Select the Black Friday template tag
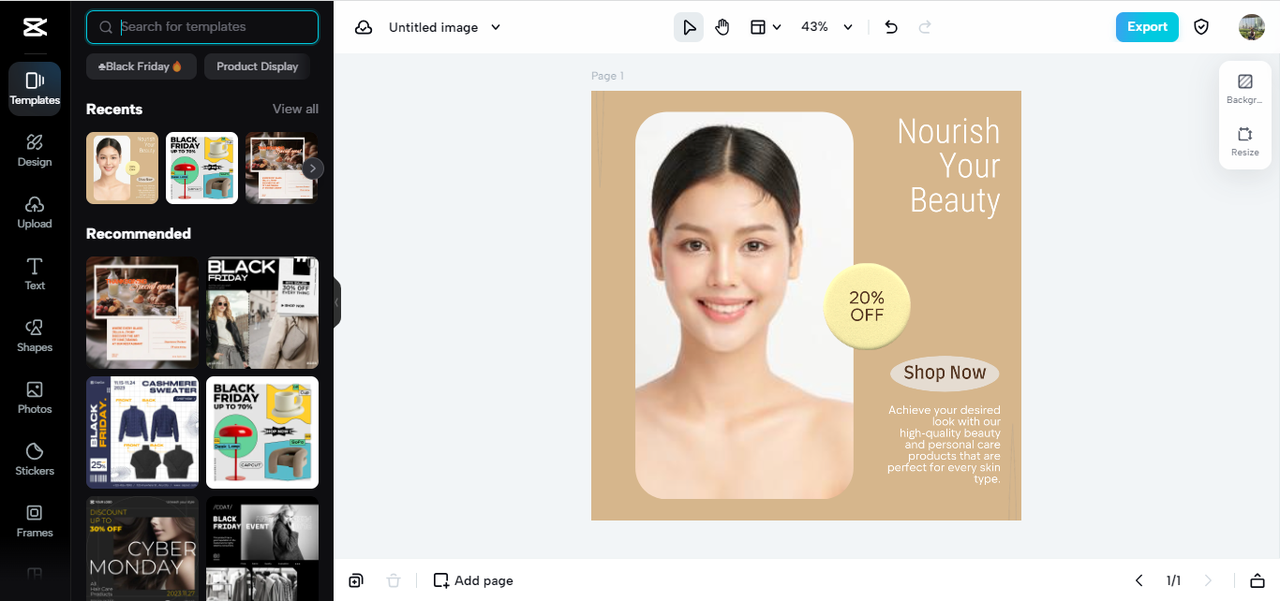 [x=141, y=66]
